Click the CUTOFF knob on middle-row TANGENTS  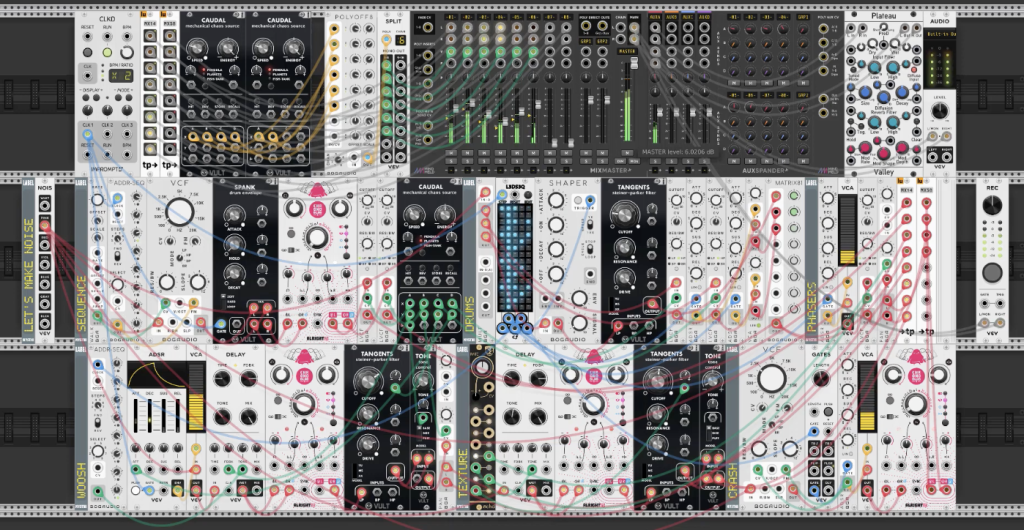pos(625,212)
